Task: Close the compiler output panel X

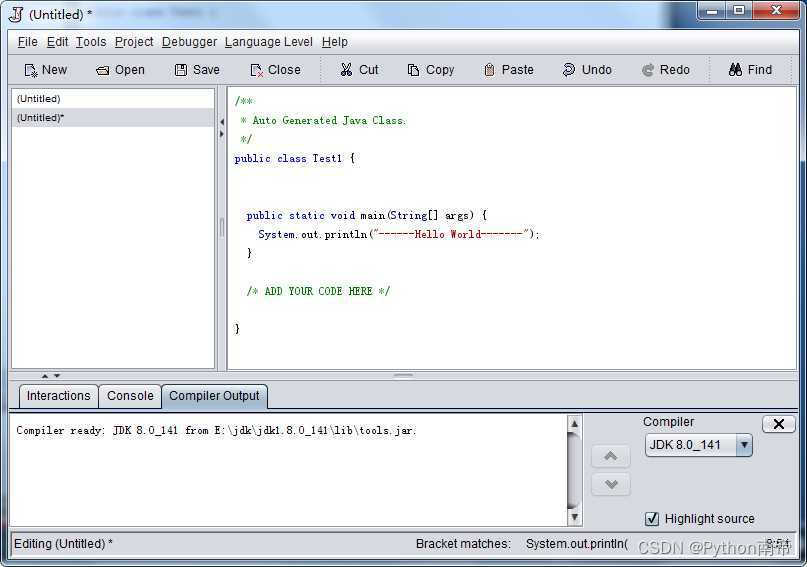Action: pos(779,424)
